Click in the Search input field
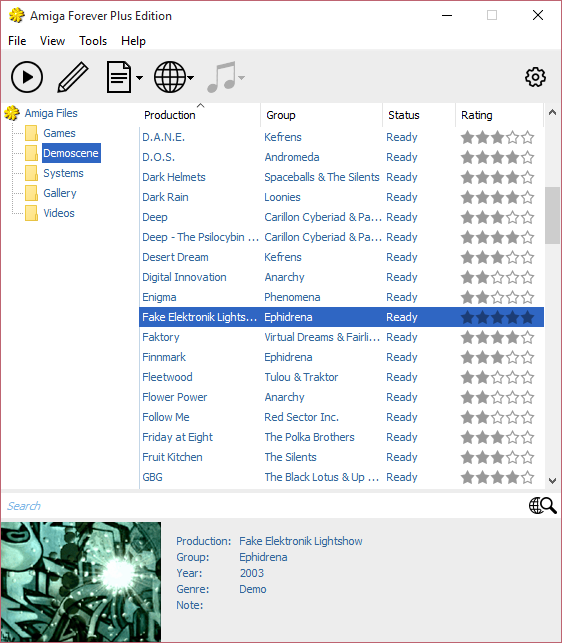The height and width of the screenshot is (643, 562). [263, 506]
